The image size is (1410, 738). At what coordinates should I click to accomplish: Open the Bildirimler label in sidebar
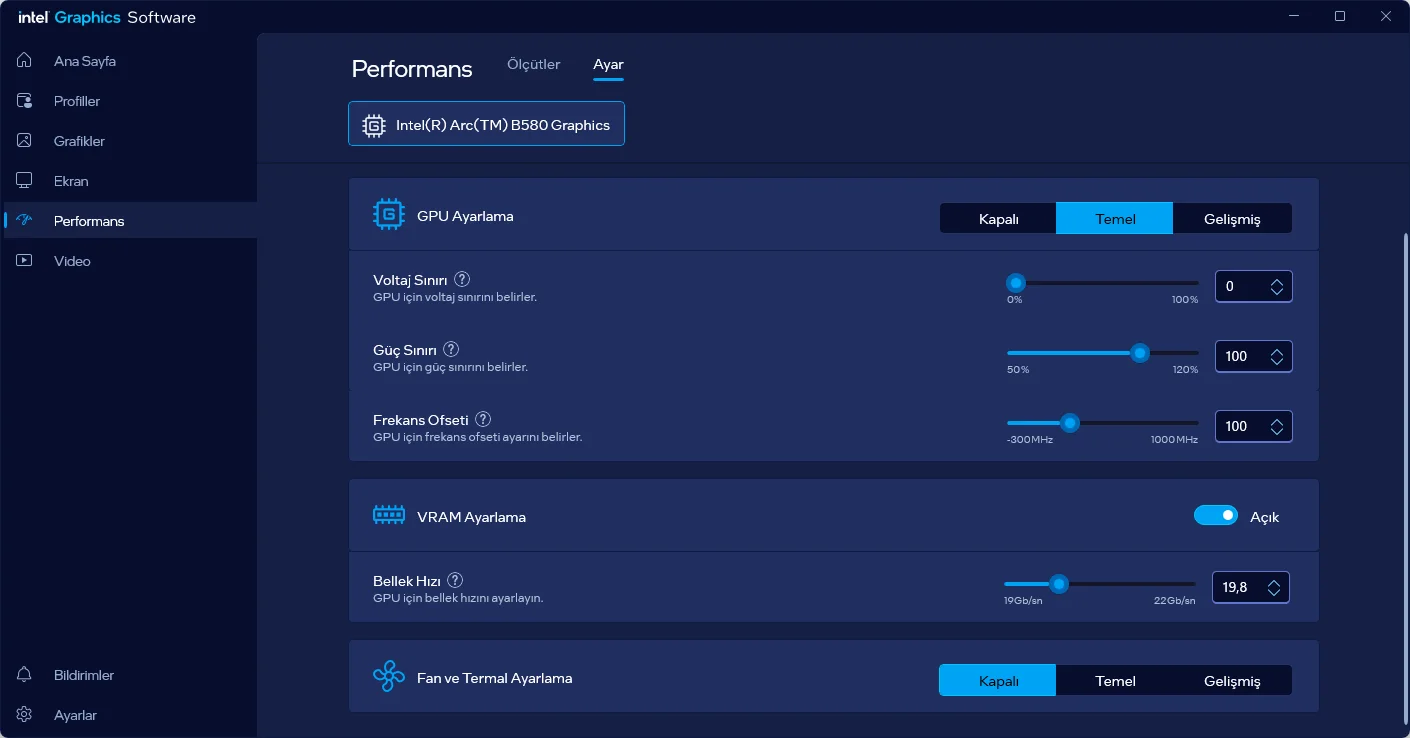(84, 675)
